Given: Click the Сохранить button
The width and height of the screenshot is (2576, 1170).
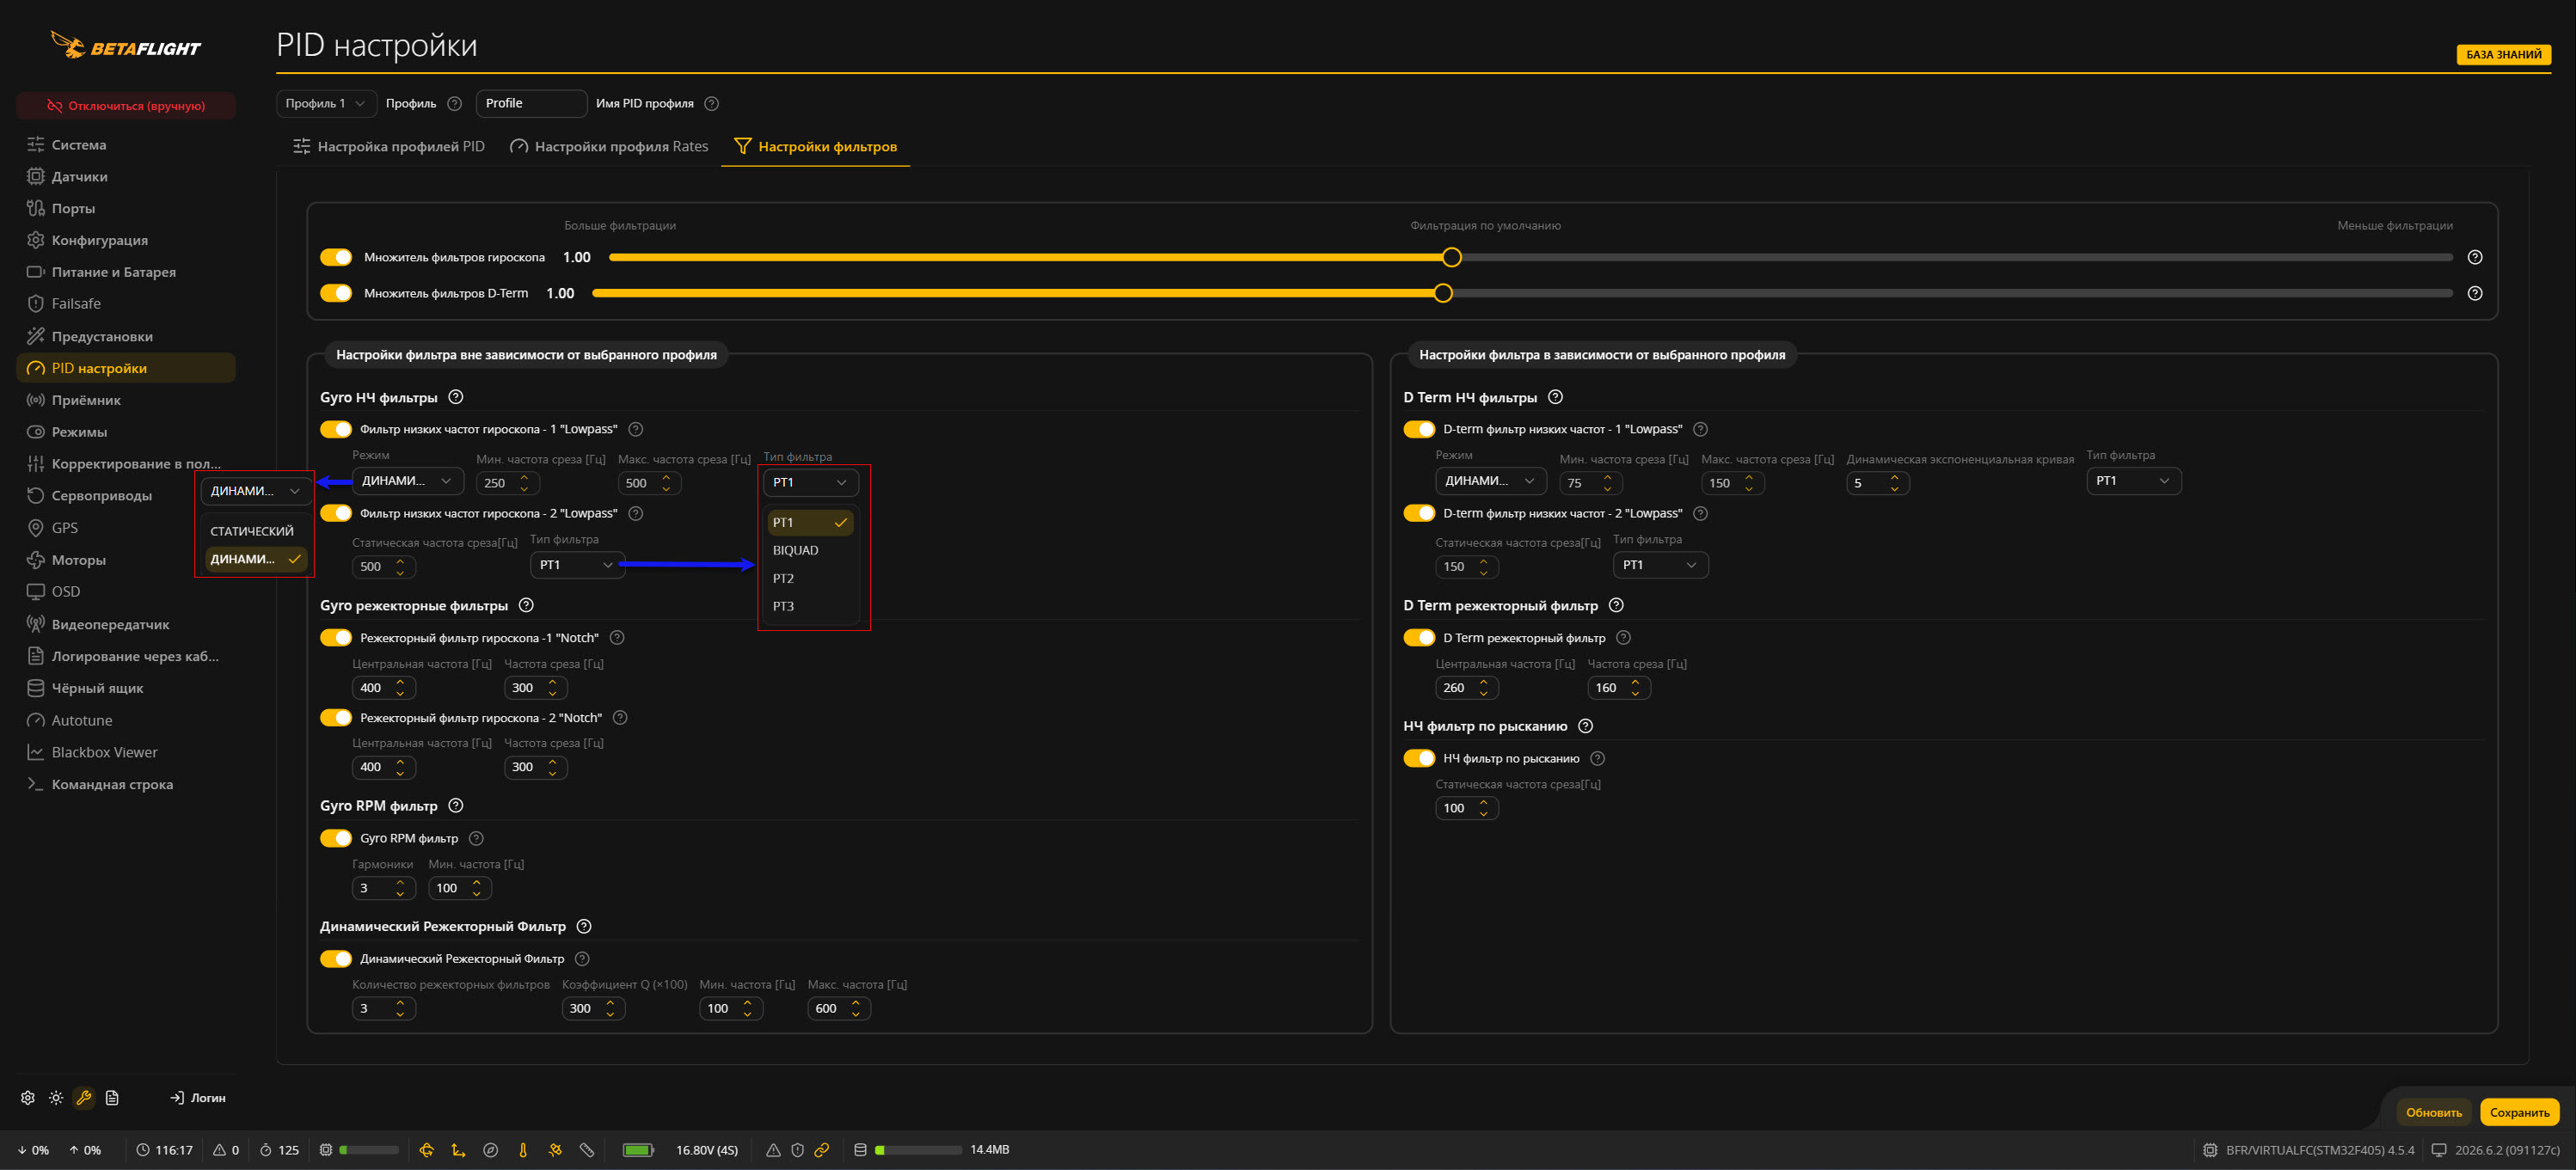Looking at the screenshot, I should click(x=2519, y=1112).
